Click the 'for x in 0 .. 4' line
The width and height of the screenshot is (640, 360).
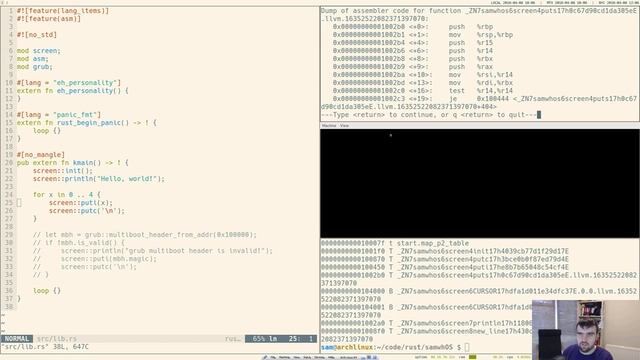67,195
